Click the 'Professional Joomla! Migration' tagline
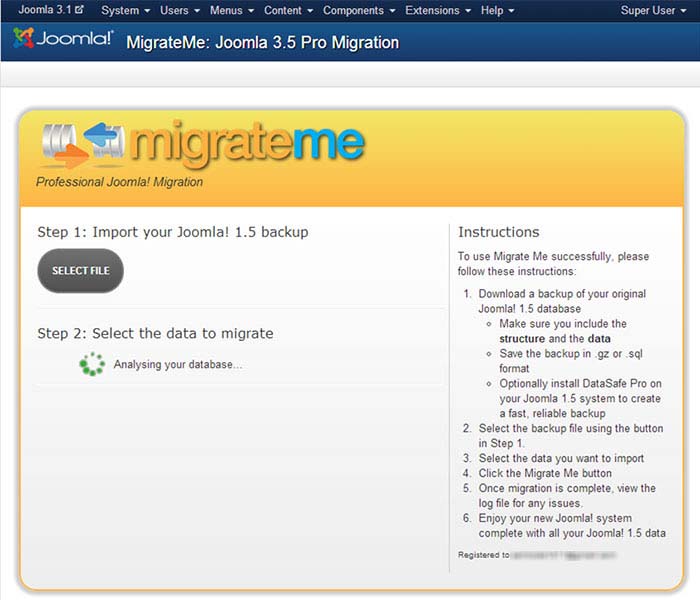The height and width of the screenshot is (600, 700). coord(119,182)
